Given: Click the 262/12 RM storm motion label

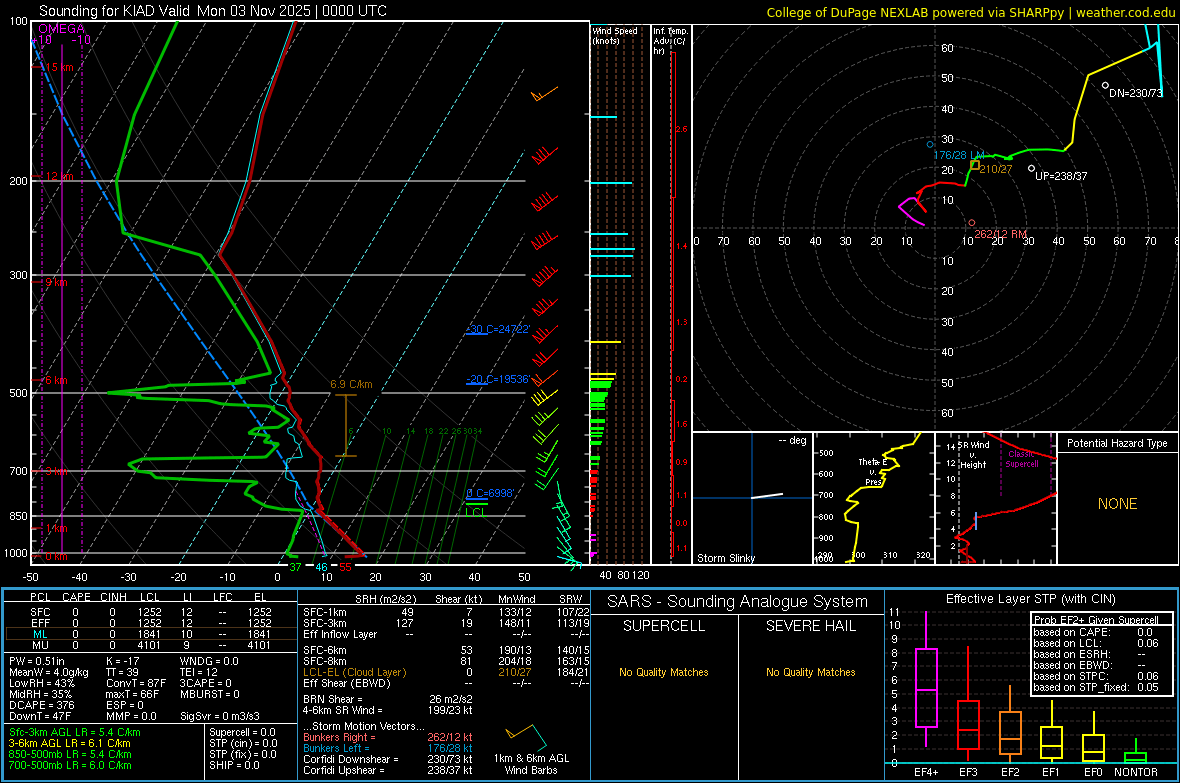Looking at the screenshot, I should point(1001,234).
